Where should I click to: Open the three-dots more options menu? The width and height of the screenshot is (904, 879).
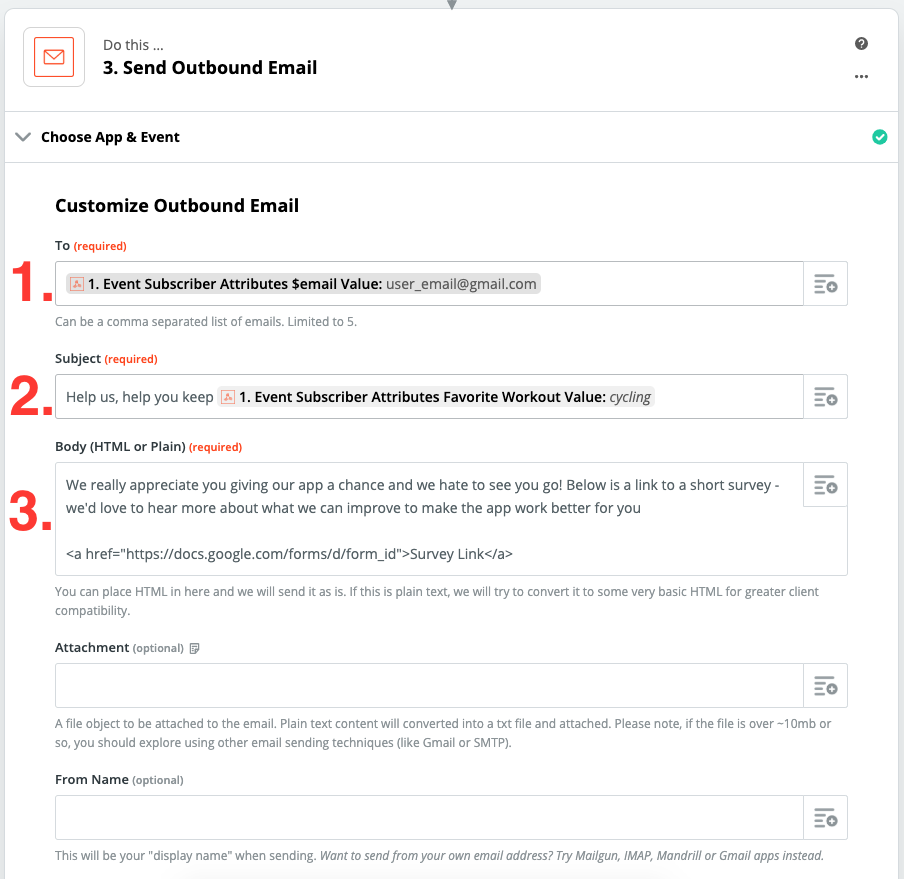[x=861, y=77]
